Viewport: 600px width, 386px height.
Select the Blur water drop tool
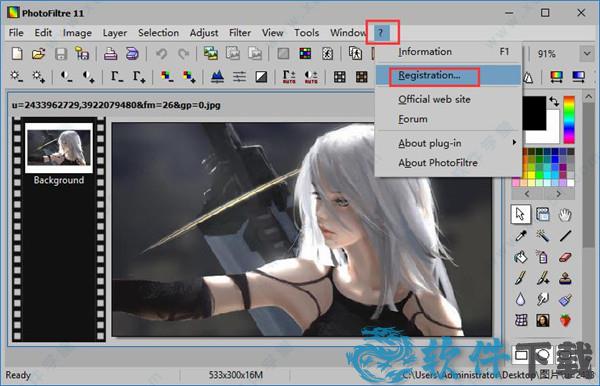pyautogui.click(x=521, y=299)
